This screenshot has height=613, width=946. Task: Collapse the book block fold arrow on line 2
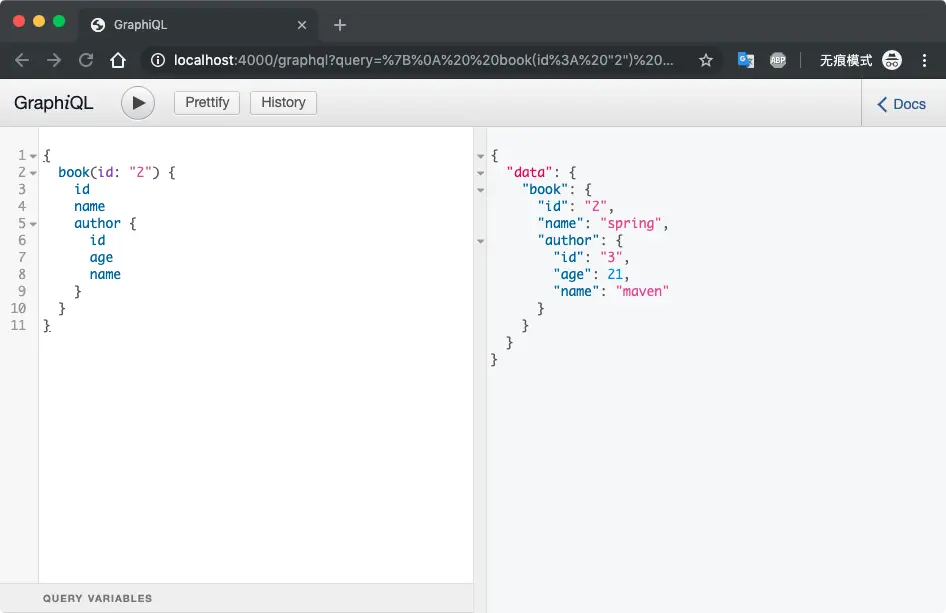(x=33, y=173)
